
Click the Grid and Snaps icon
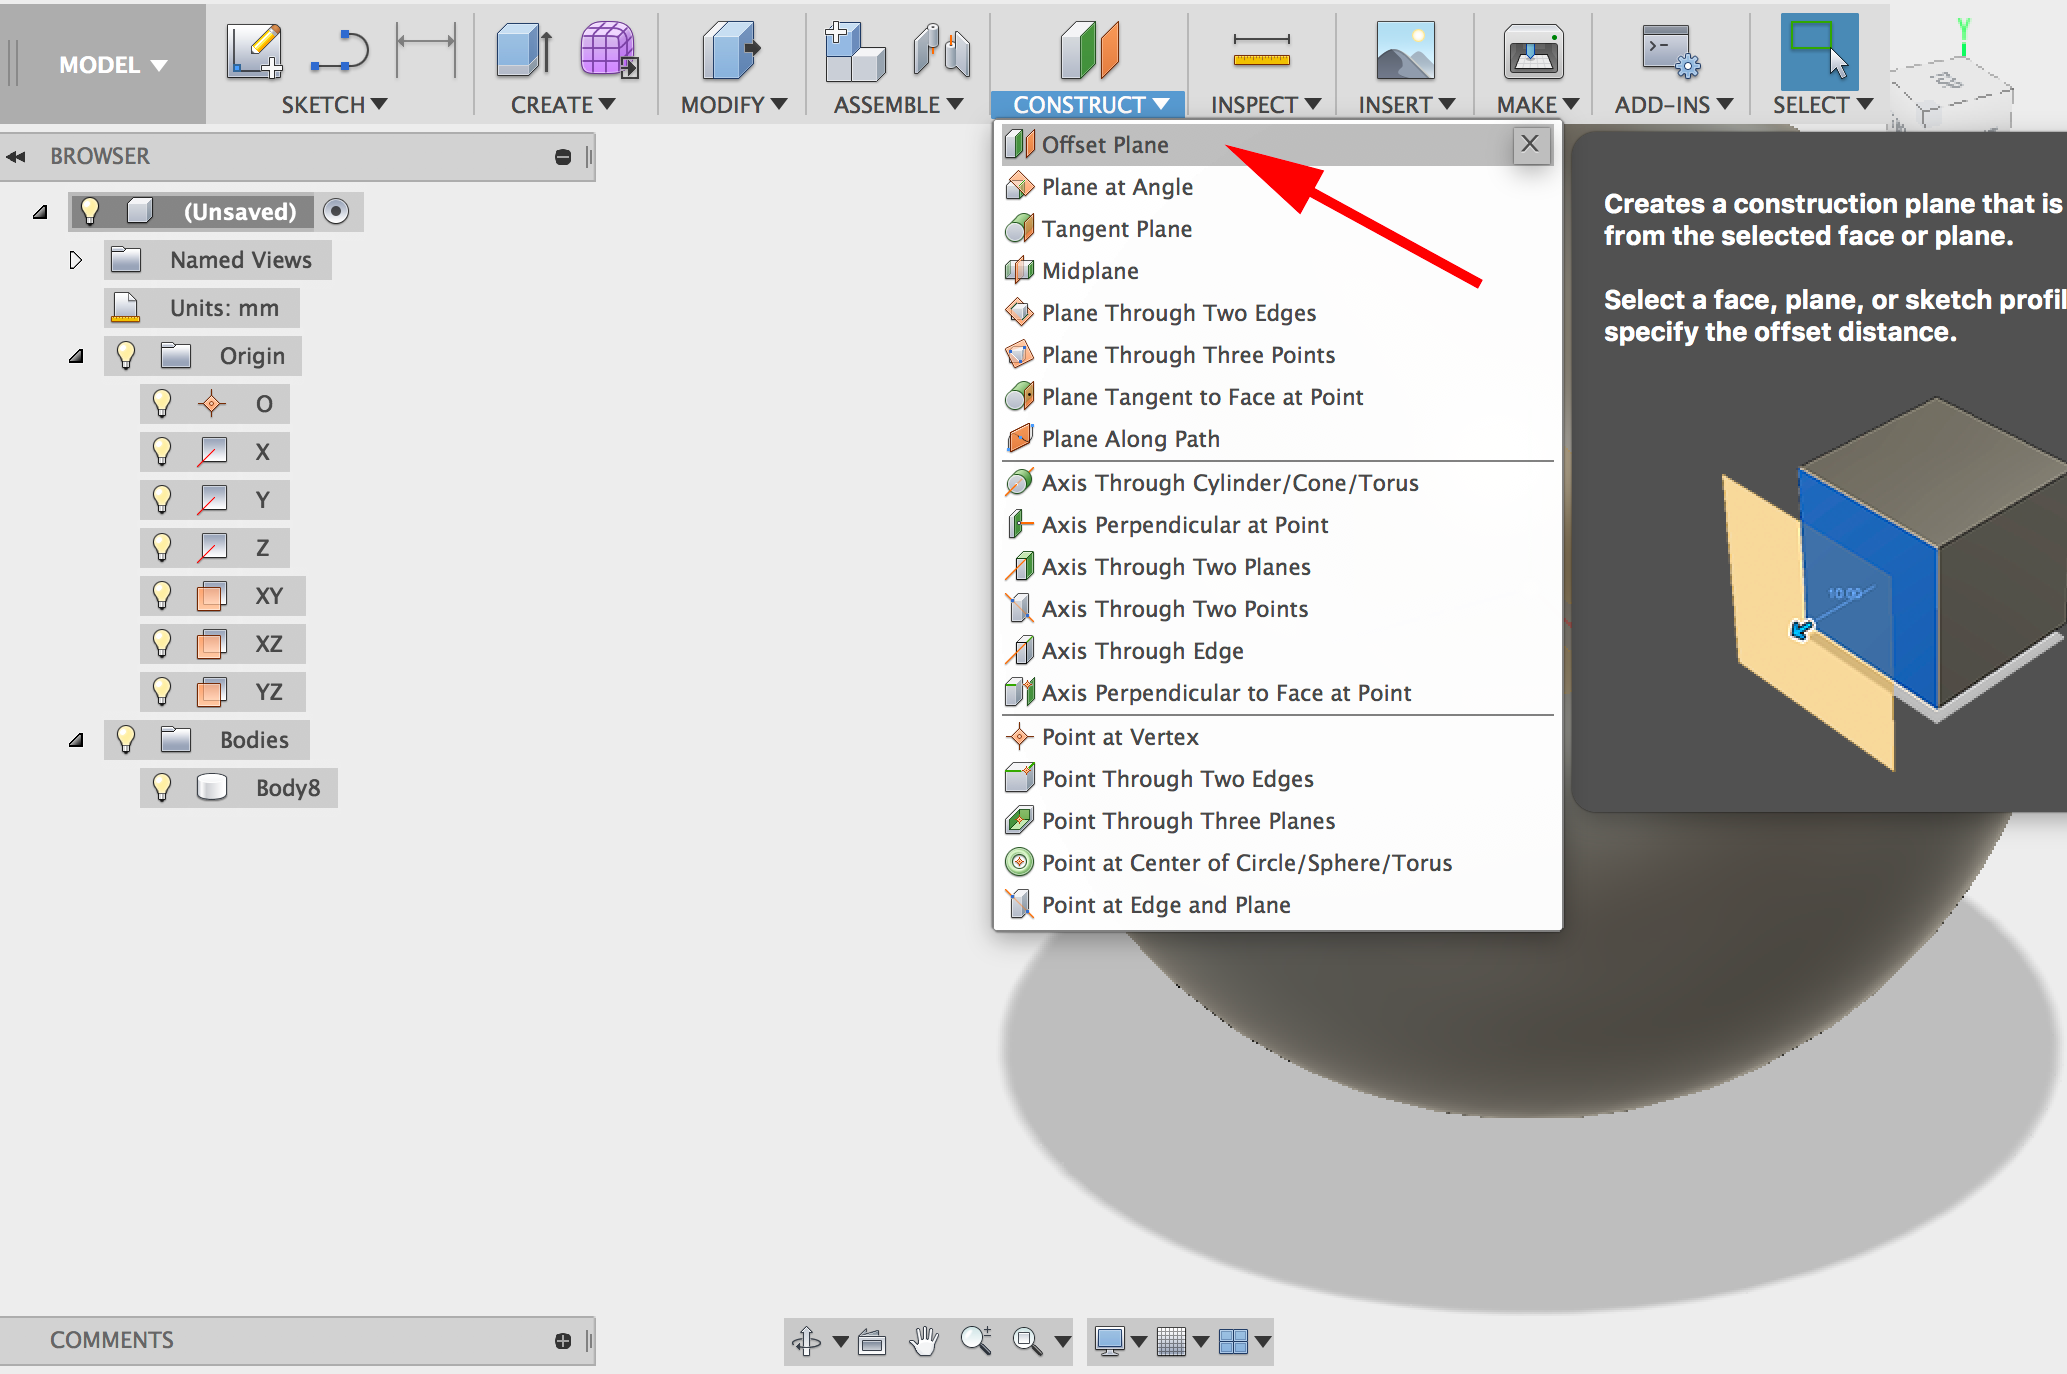pyautogui.click(x=1171, y=1341)
